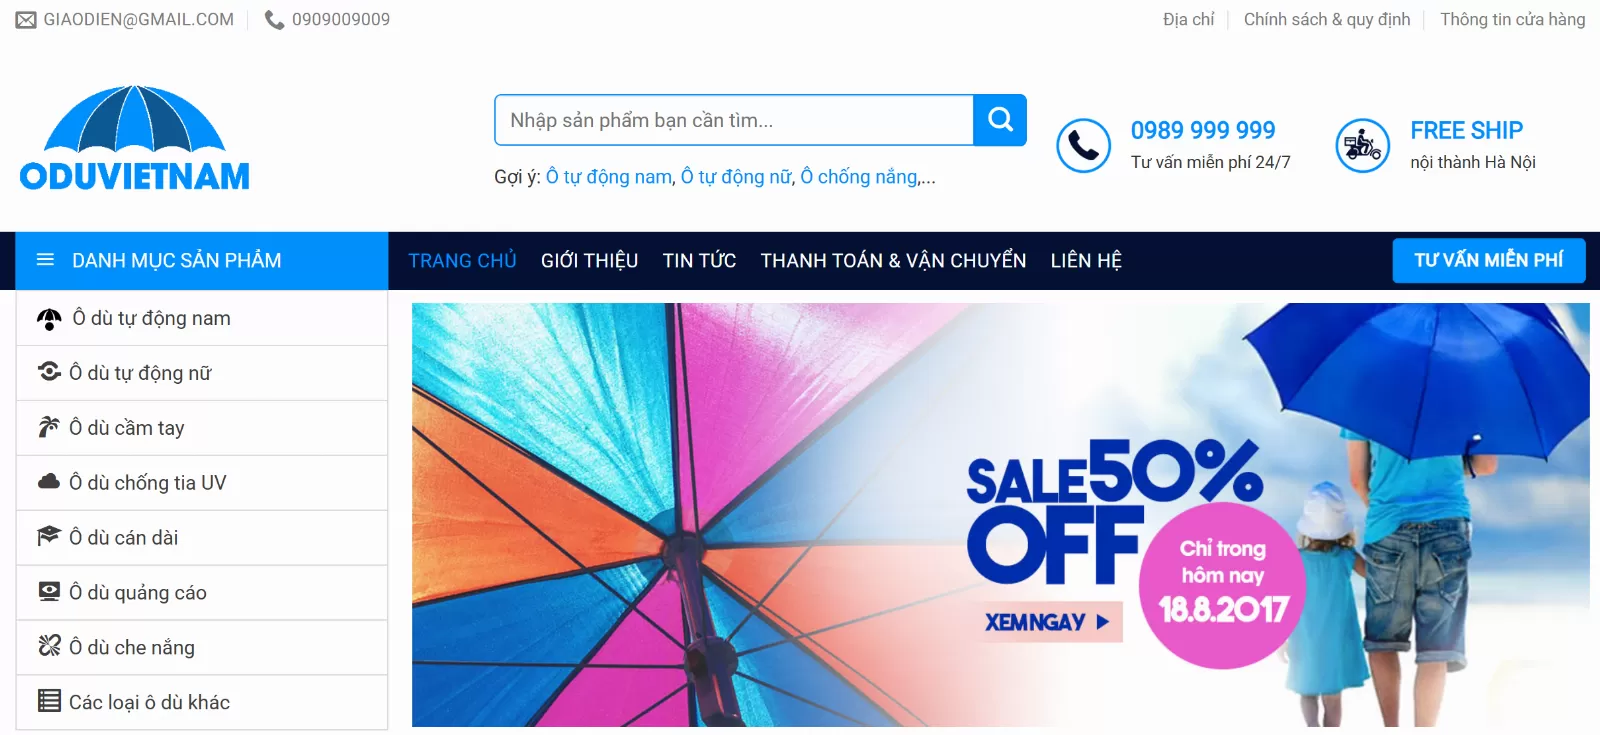Click the Ô chống nắng suggestion link
The width and height of the screenshot is (1600, 735).
[x=859, y=177]
